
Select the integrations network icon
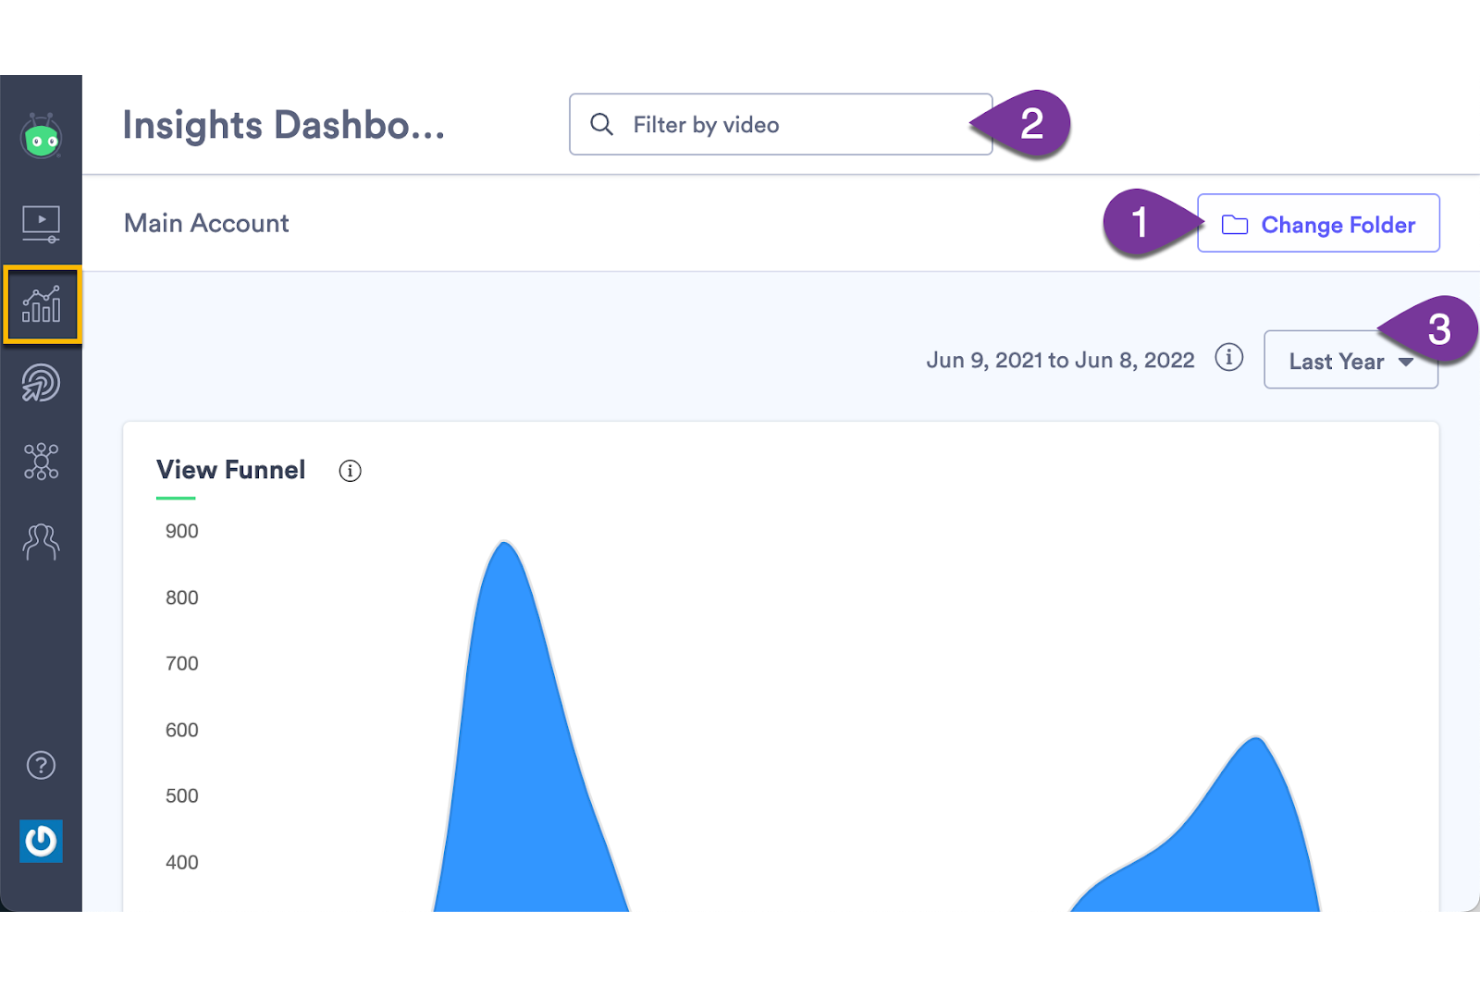(40, 461)
